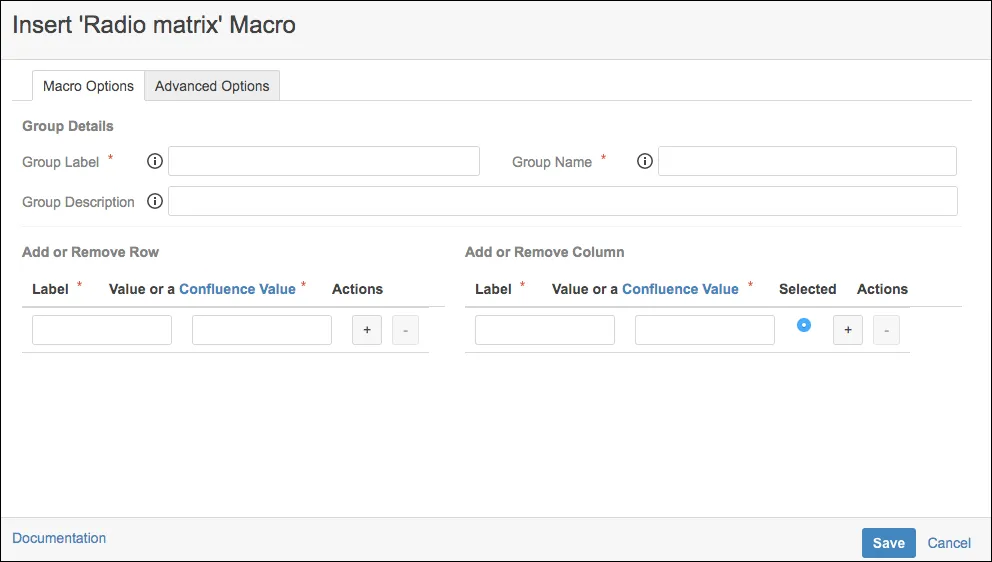Click the Group Label input field
This screenshot has height=562, width=992.
coord(324,161)
